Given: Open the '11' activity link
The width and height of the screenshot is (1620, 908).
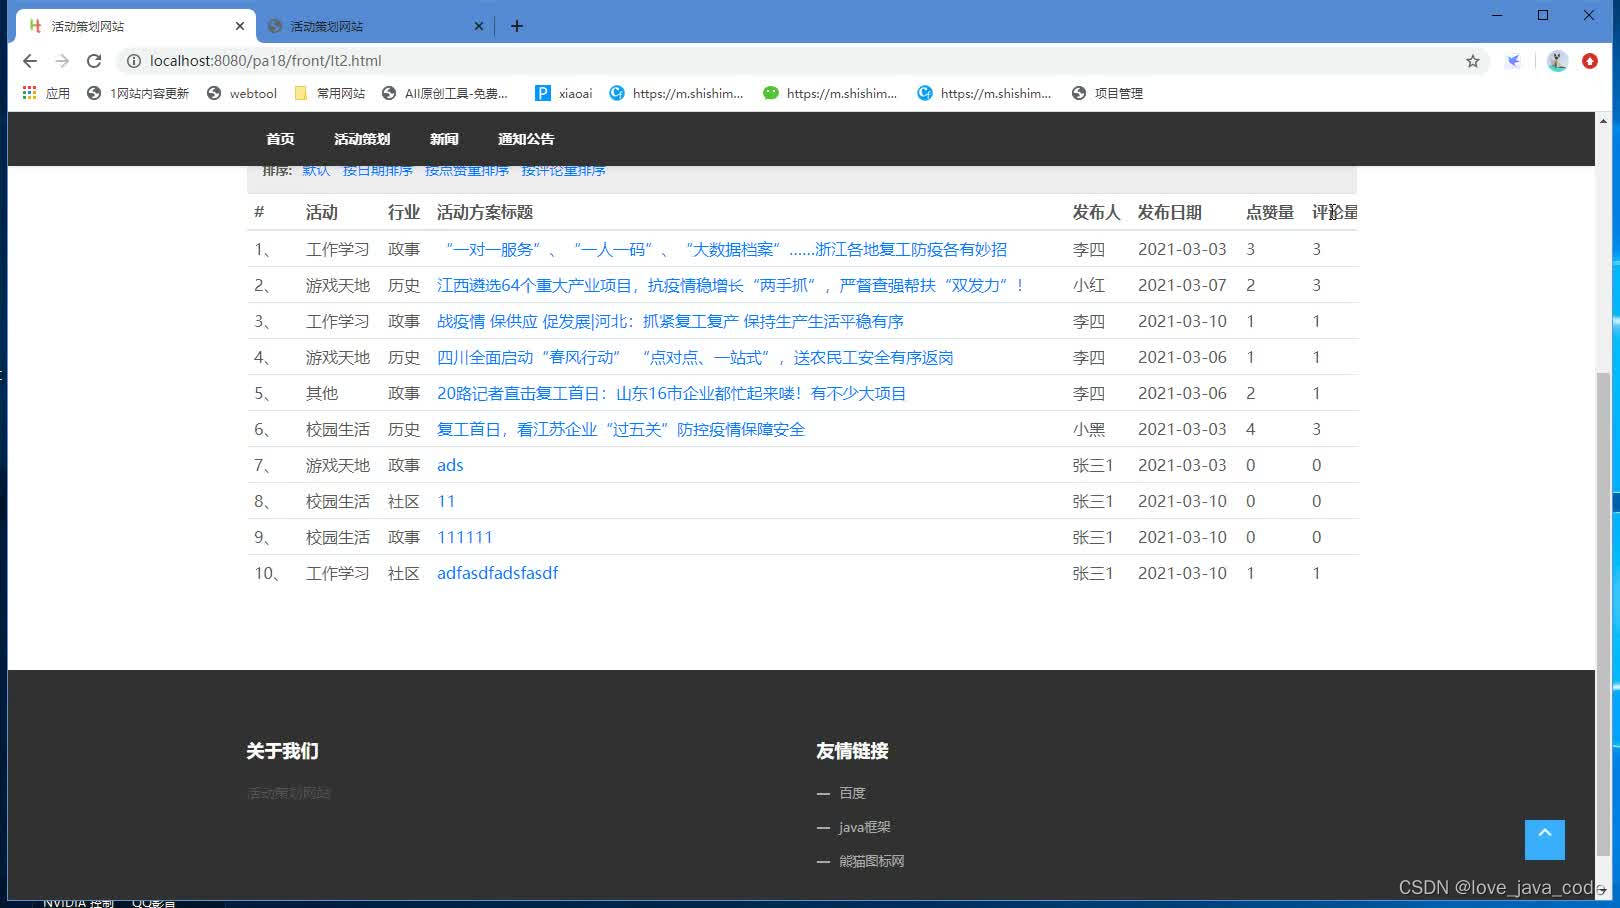Looking at the screenshot, I should point(446,501).
